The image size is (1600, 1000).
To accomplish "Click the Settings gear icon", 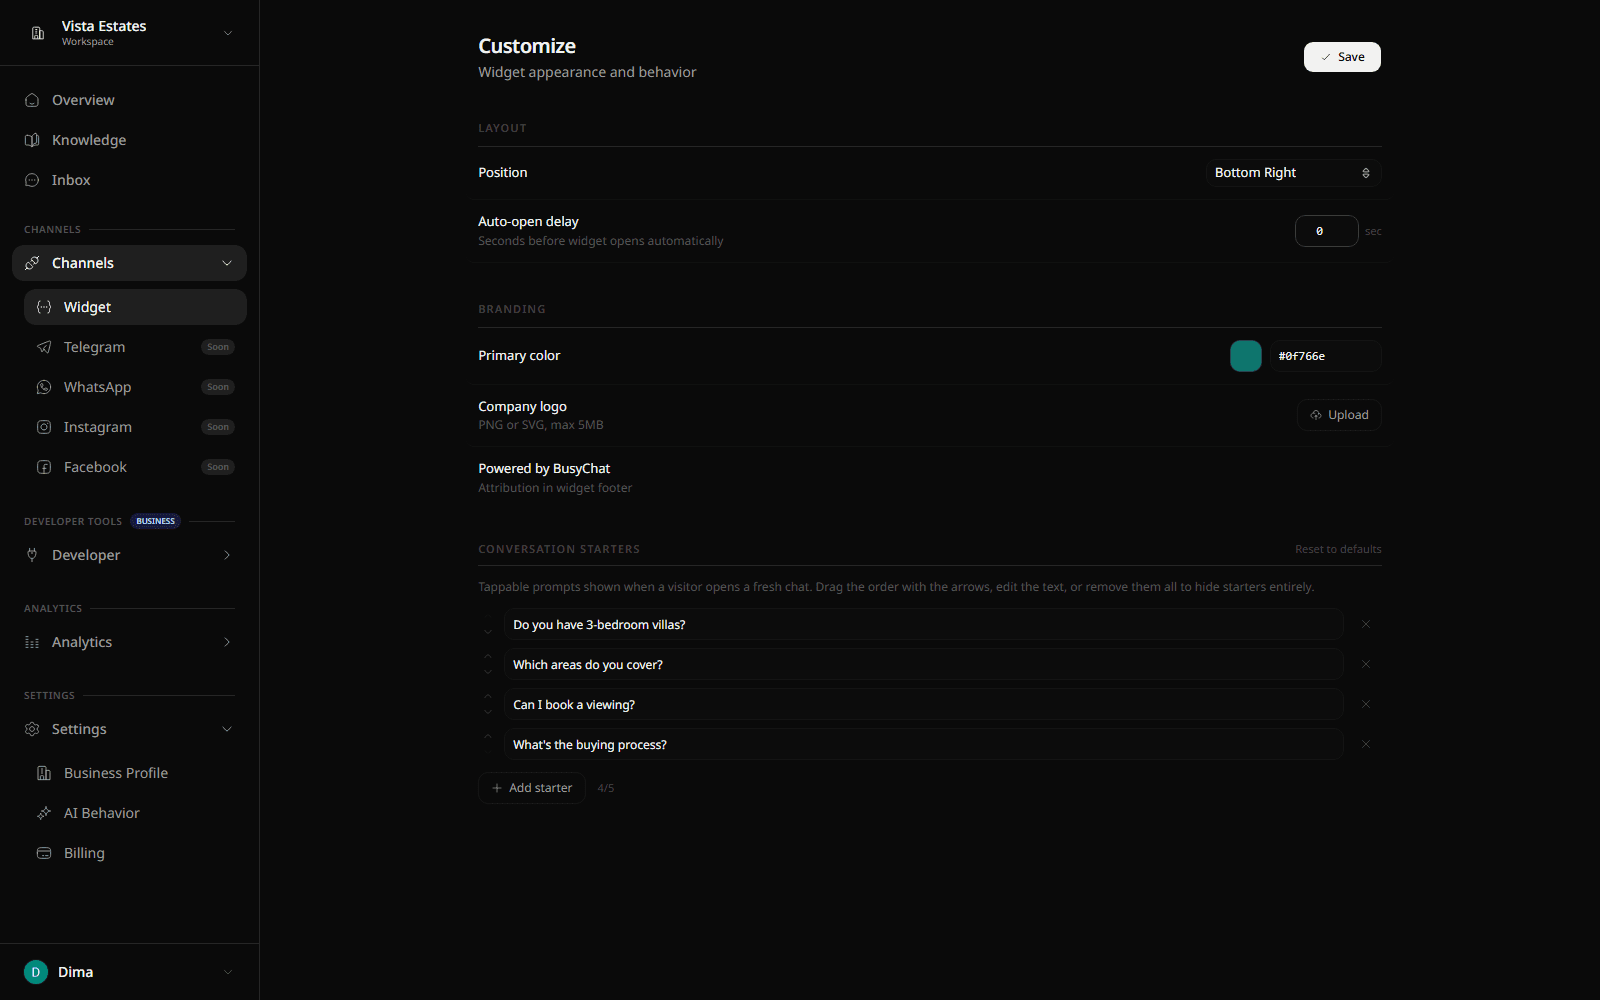I will coord(32,729).
